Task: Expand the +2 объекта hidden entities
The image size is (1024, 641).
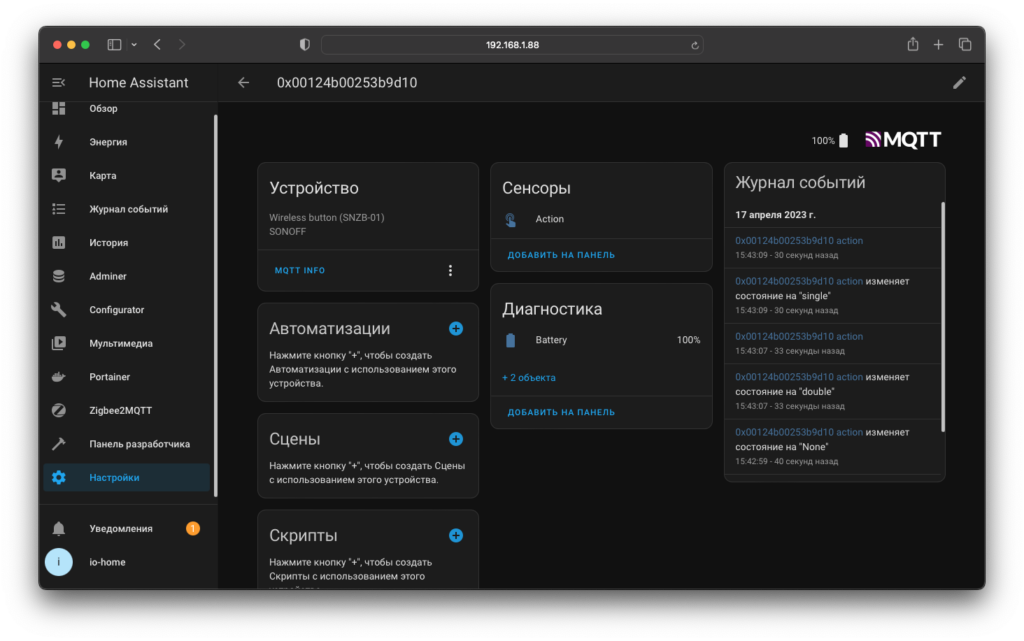Action: pyautogui.click(x=529, y=377)
